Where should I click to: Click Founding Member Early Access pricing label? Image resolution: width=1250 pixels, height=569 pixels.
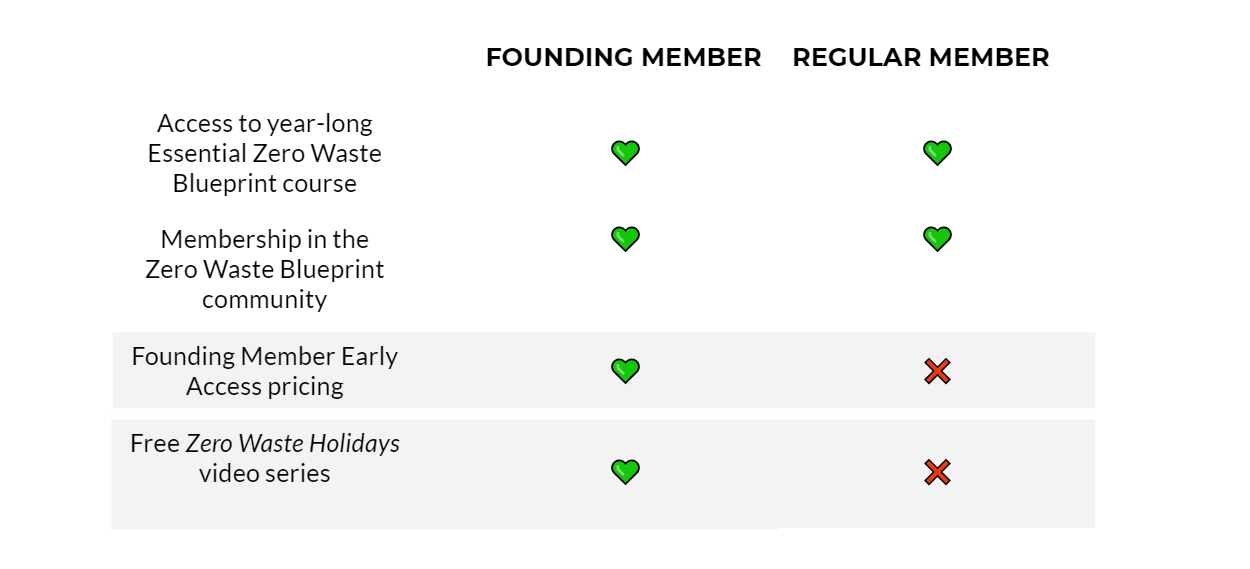pos(265,371)
